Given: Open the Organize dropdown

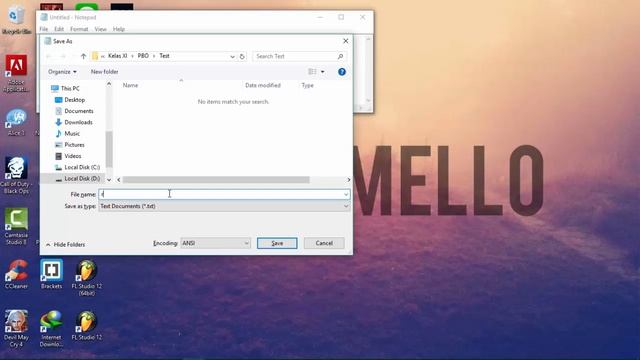Looking at the screenshot, I should pyautogui.click(x=62, y=72).
